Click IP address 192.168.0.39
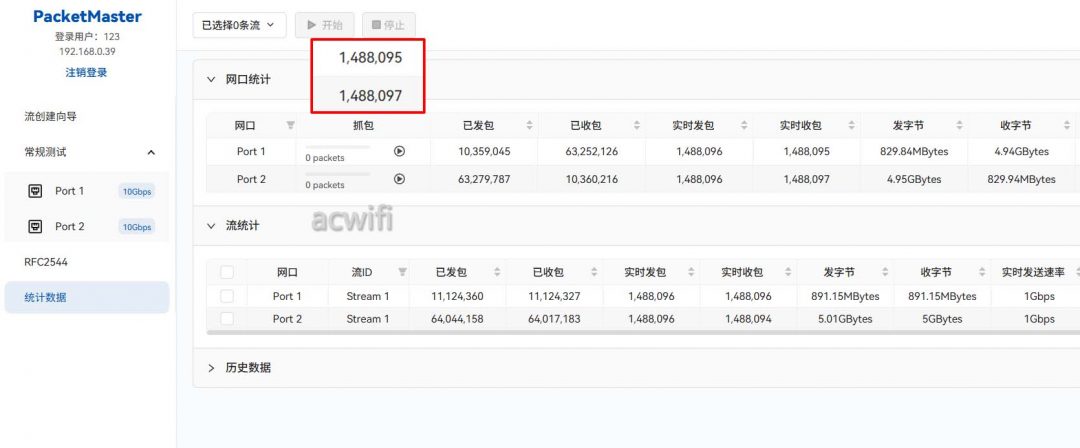 coord(87,51)
